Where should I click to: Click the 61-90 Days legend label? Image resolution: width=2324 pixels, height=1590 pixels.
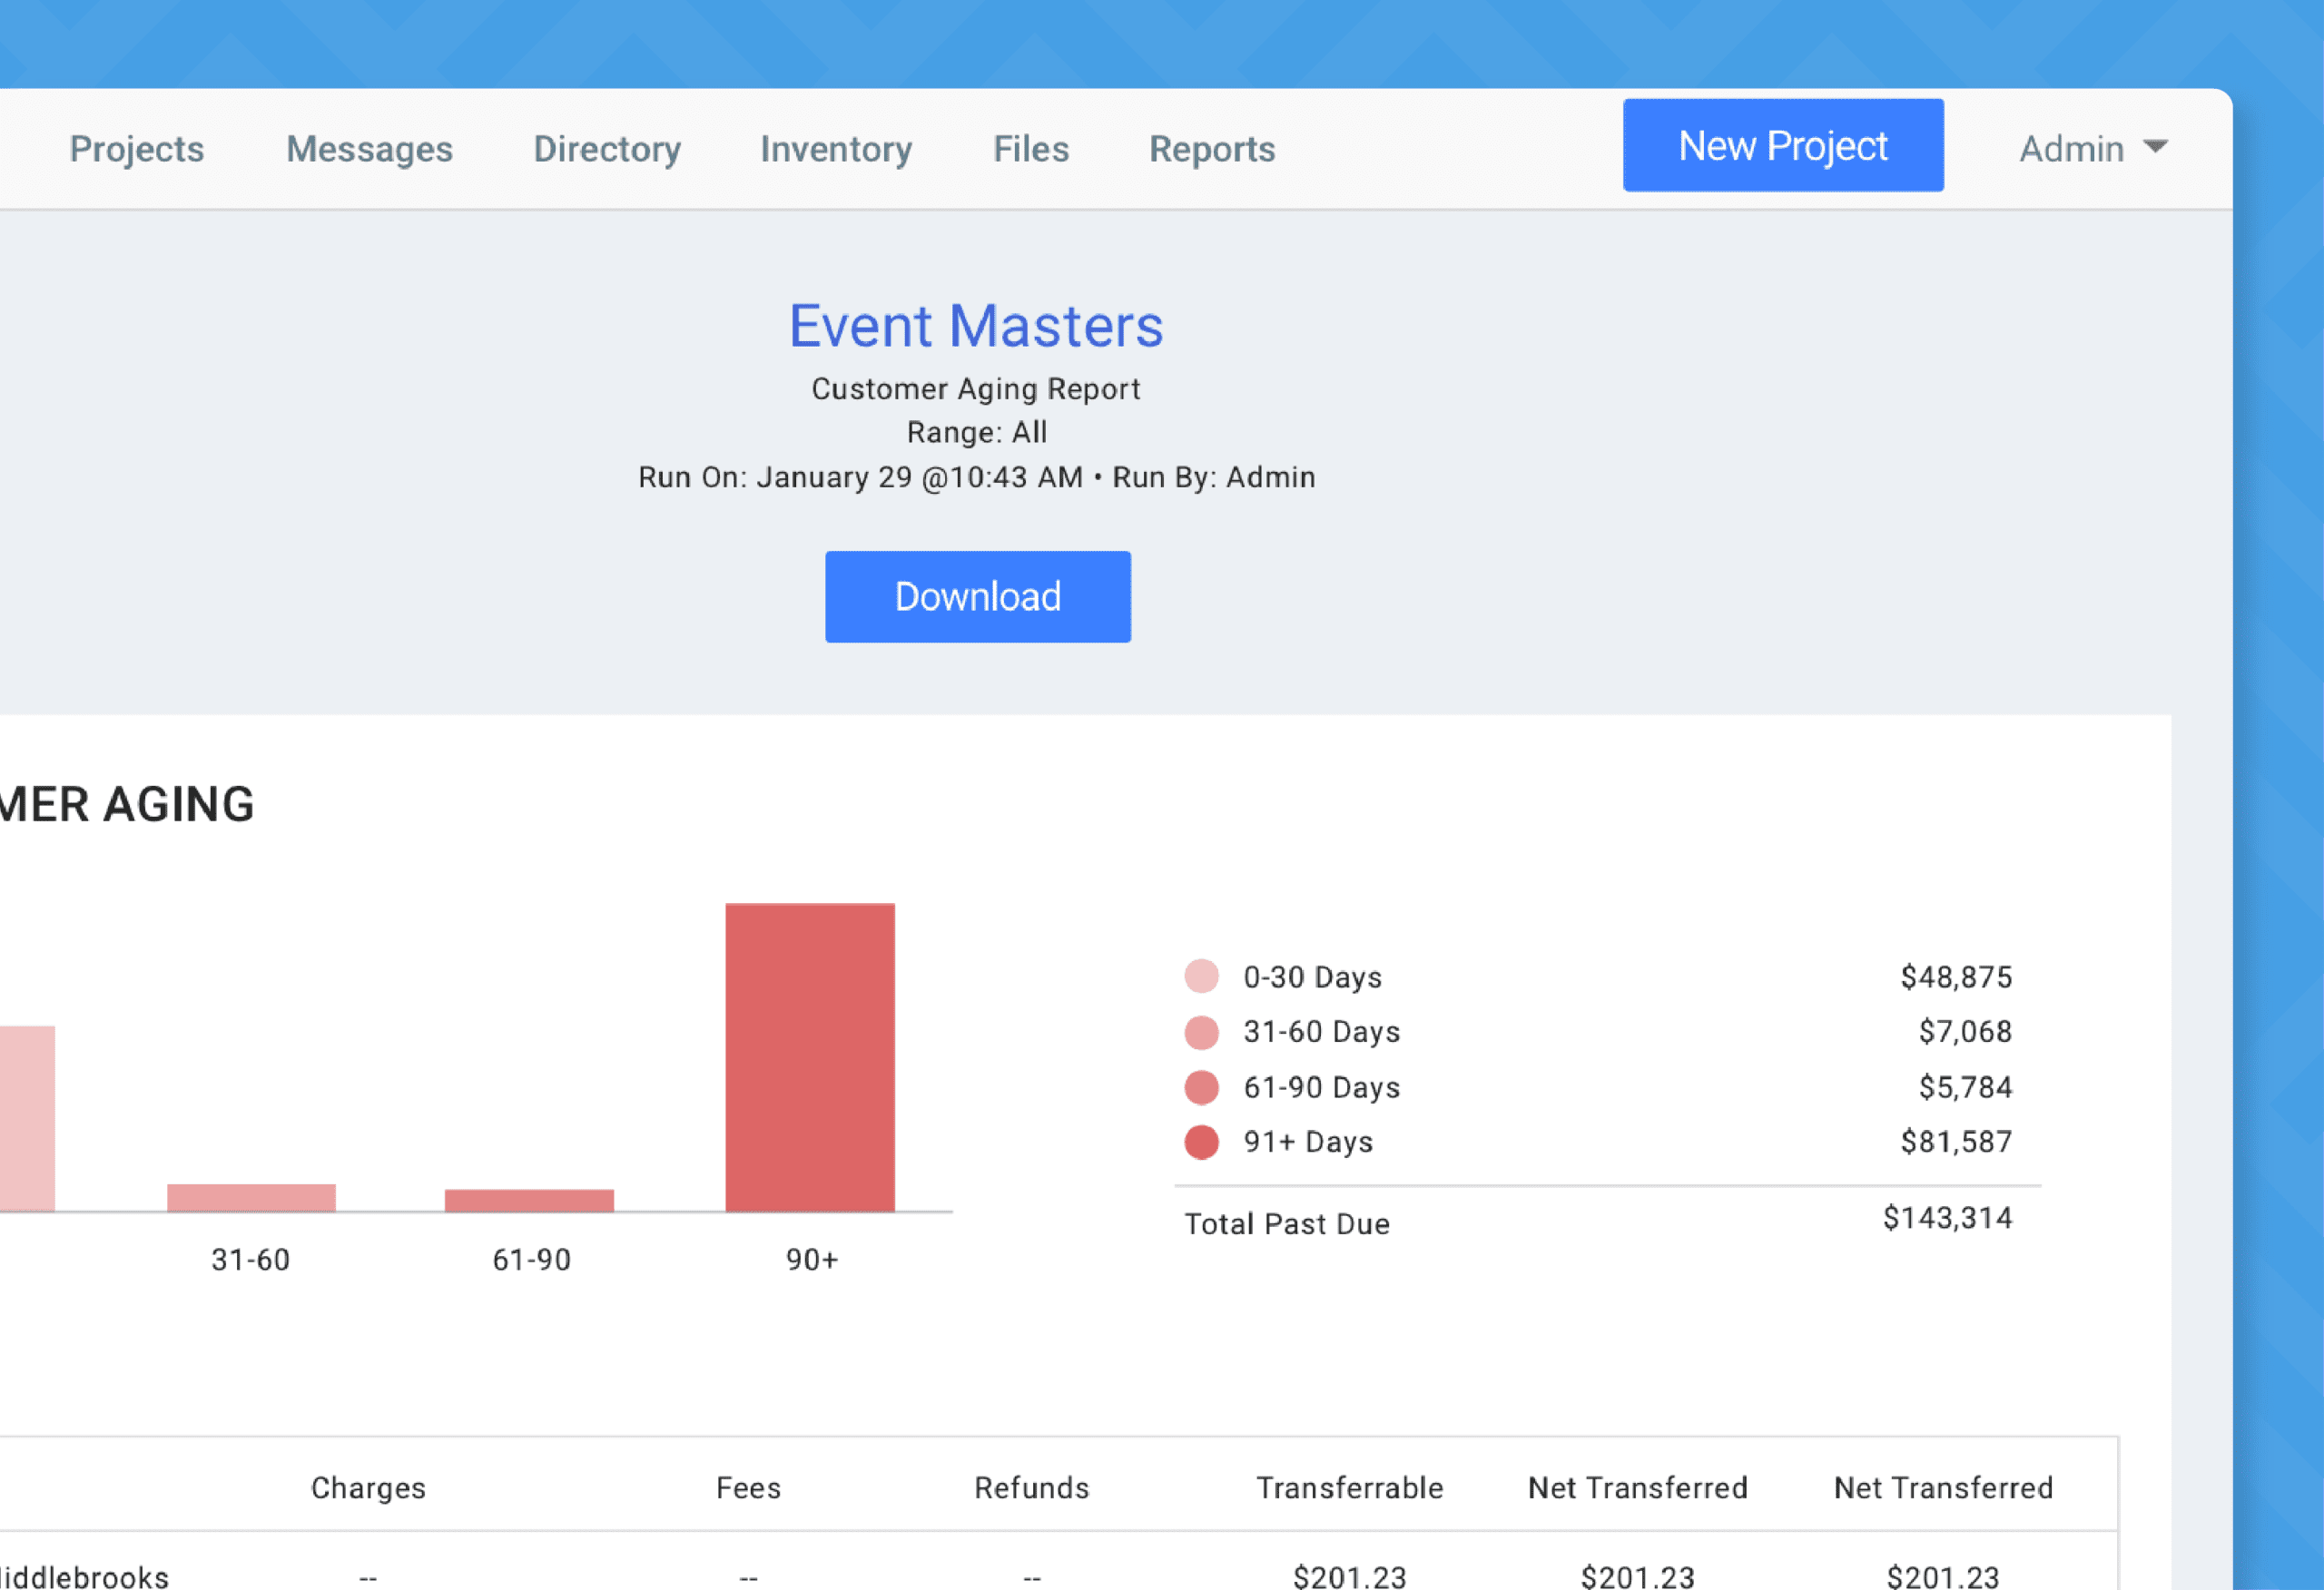tap(1321, 1087)
